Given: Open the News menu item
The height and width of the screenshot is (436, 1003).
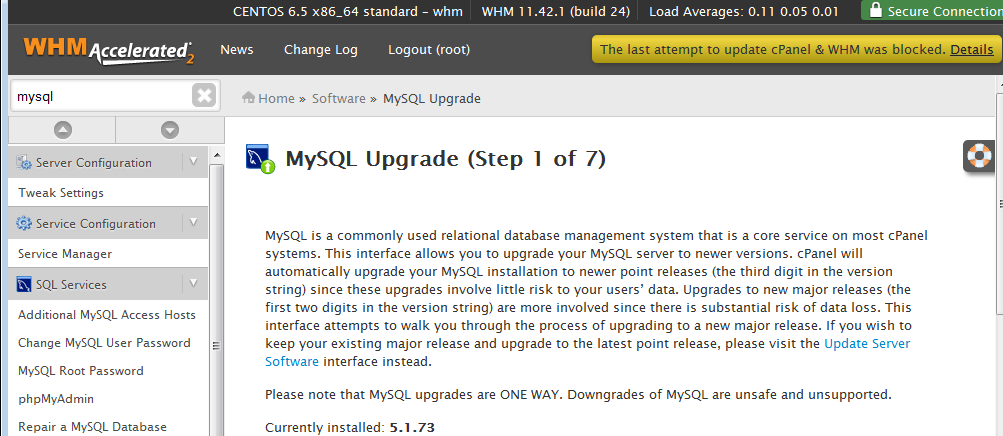Looking at the screenshot, I should [x=237, y=50].
